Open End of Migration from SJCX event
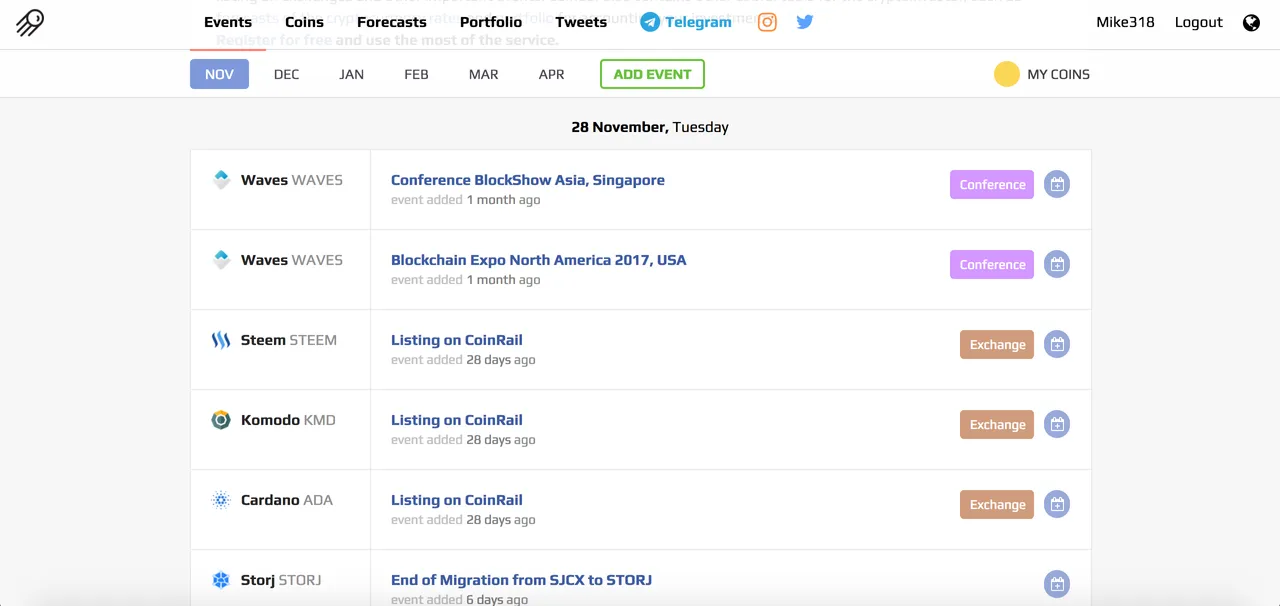Viewport: 1280px width, 606px height. (521, 580)
